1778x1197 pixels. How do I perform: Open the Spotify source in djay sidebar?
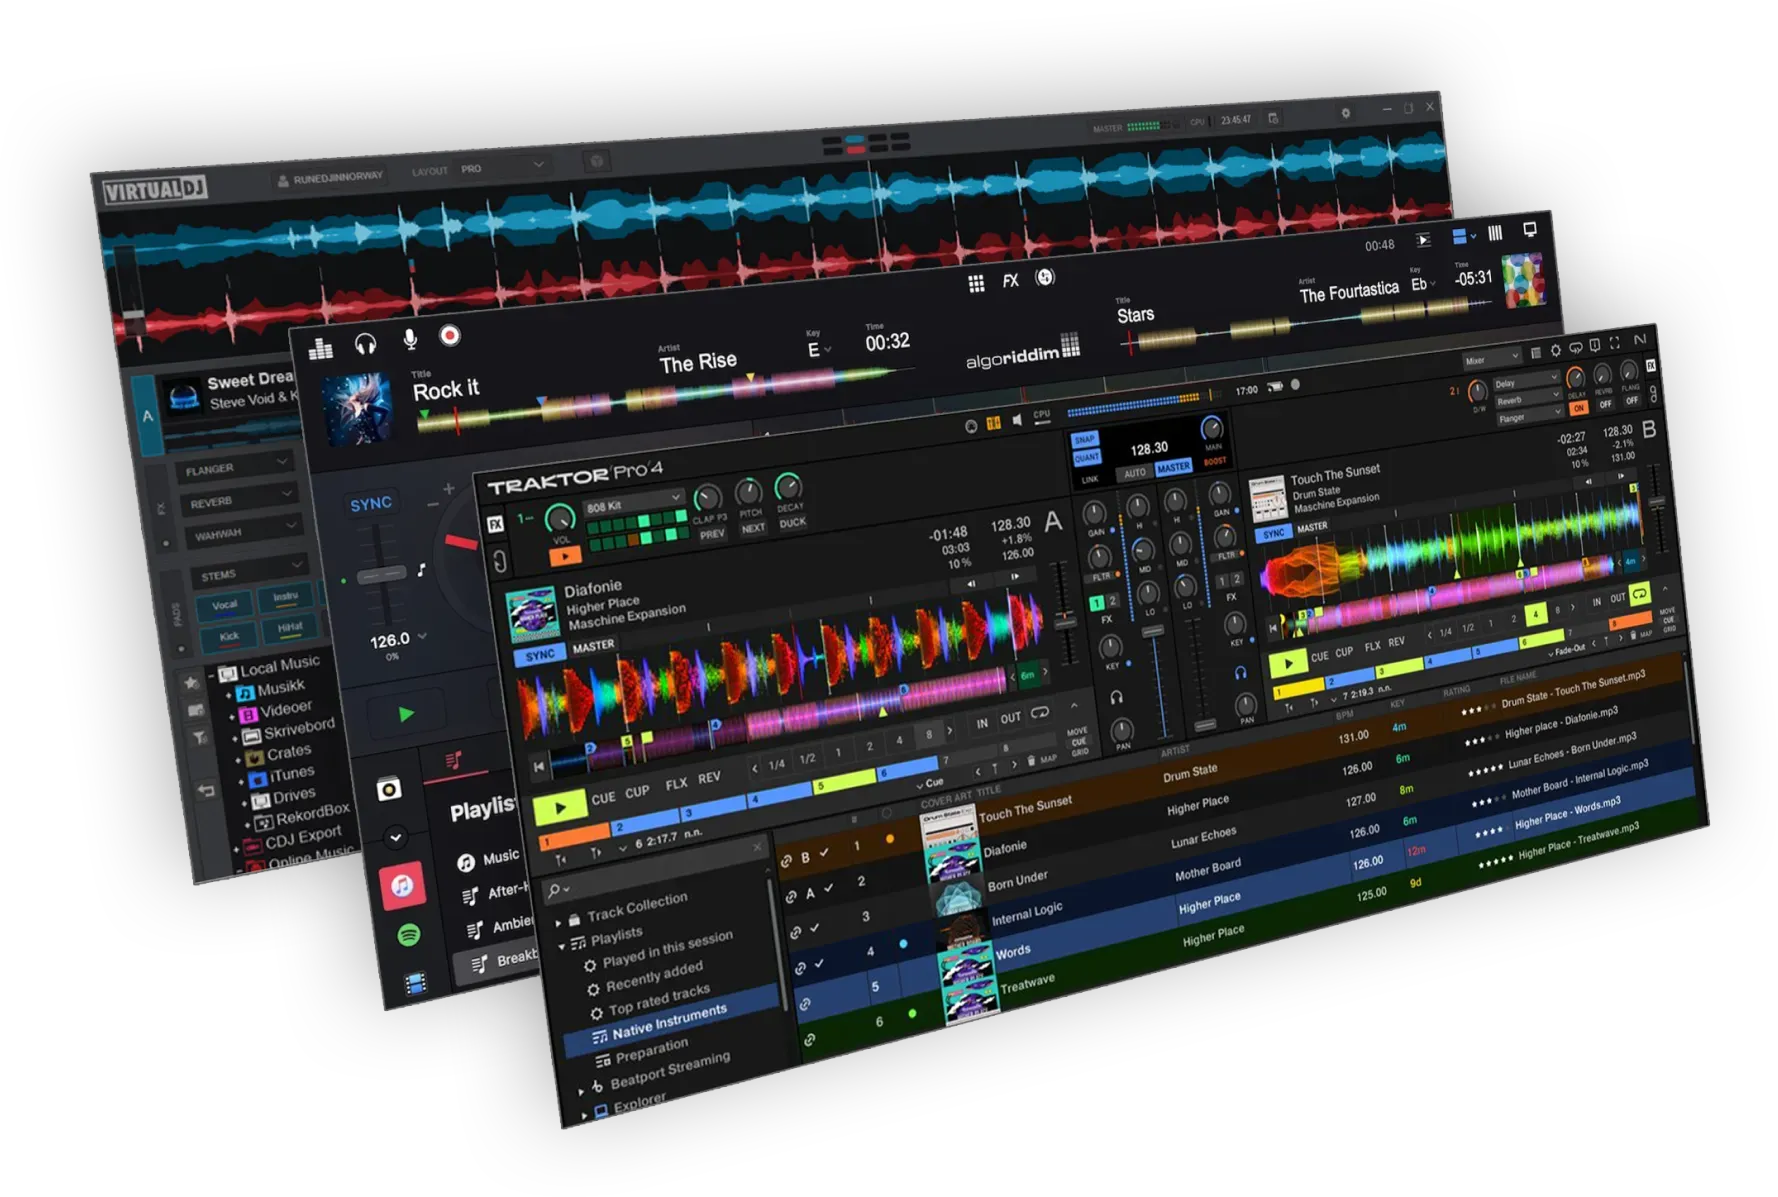[x=408, y=935]
